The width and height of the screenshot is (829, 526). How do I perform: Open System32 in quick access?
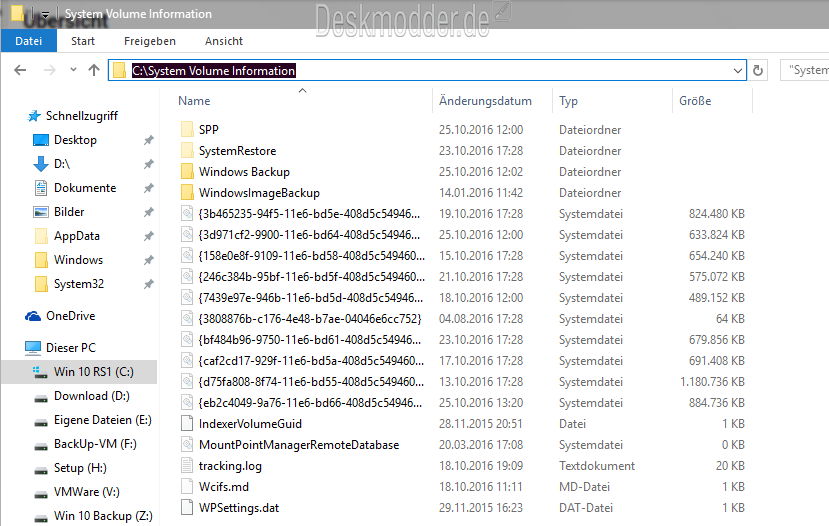pos(79,284)
